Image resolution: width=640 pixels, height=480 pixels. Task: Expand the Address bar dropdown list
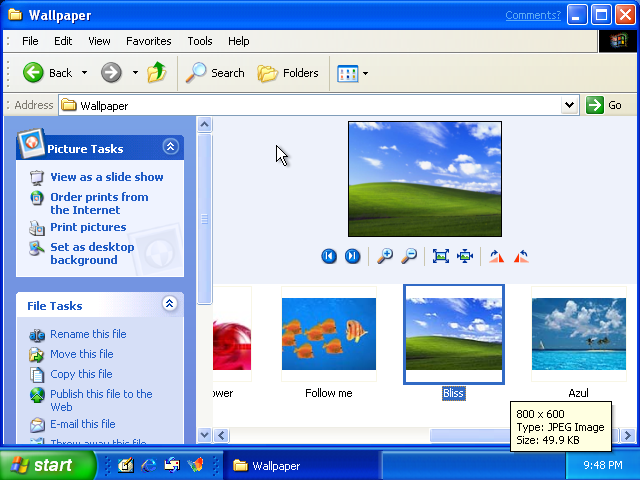pyautogui.click(x=569, y=105)
